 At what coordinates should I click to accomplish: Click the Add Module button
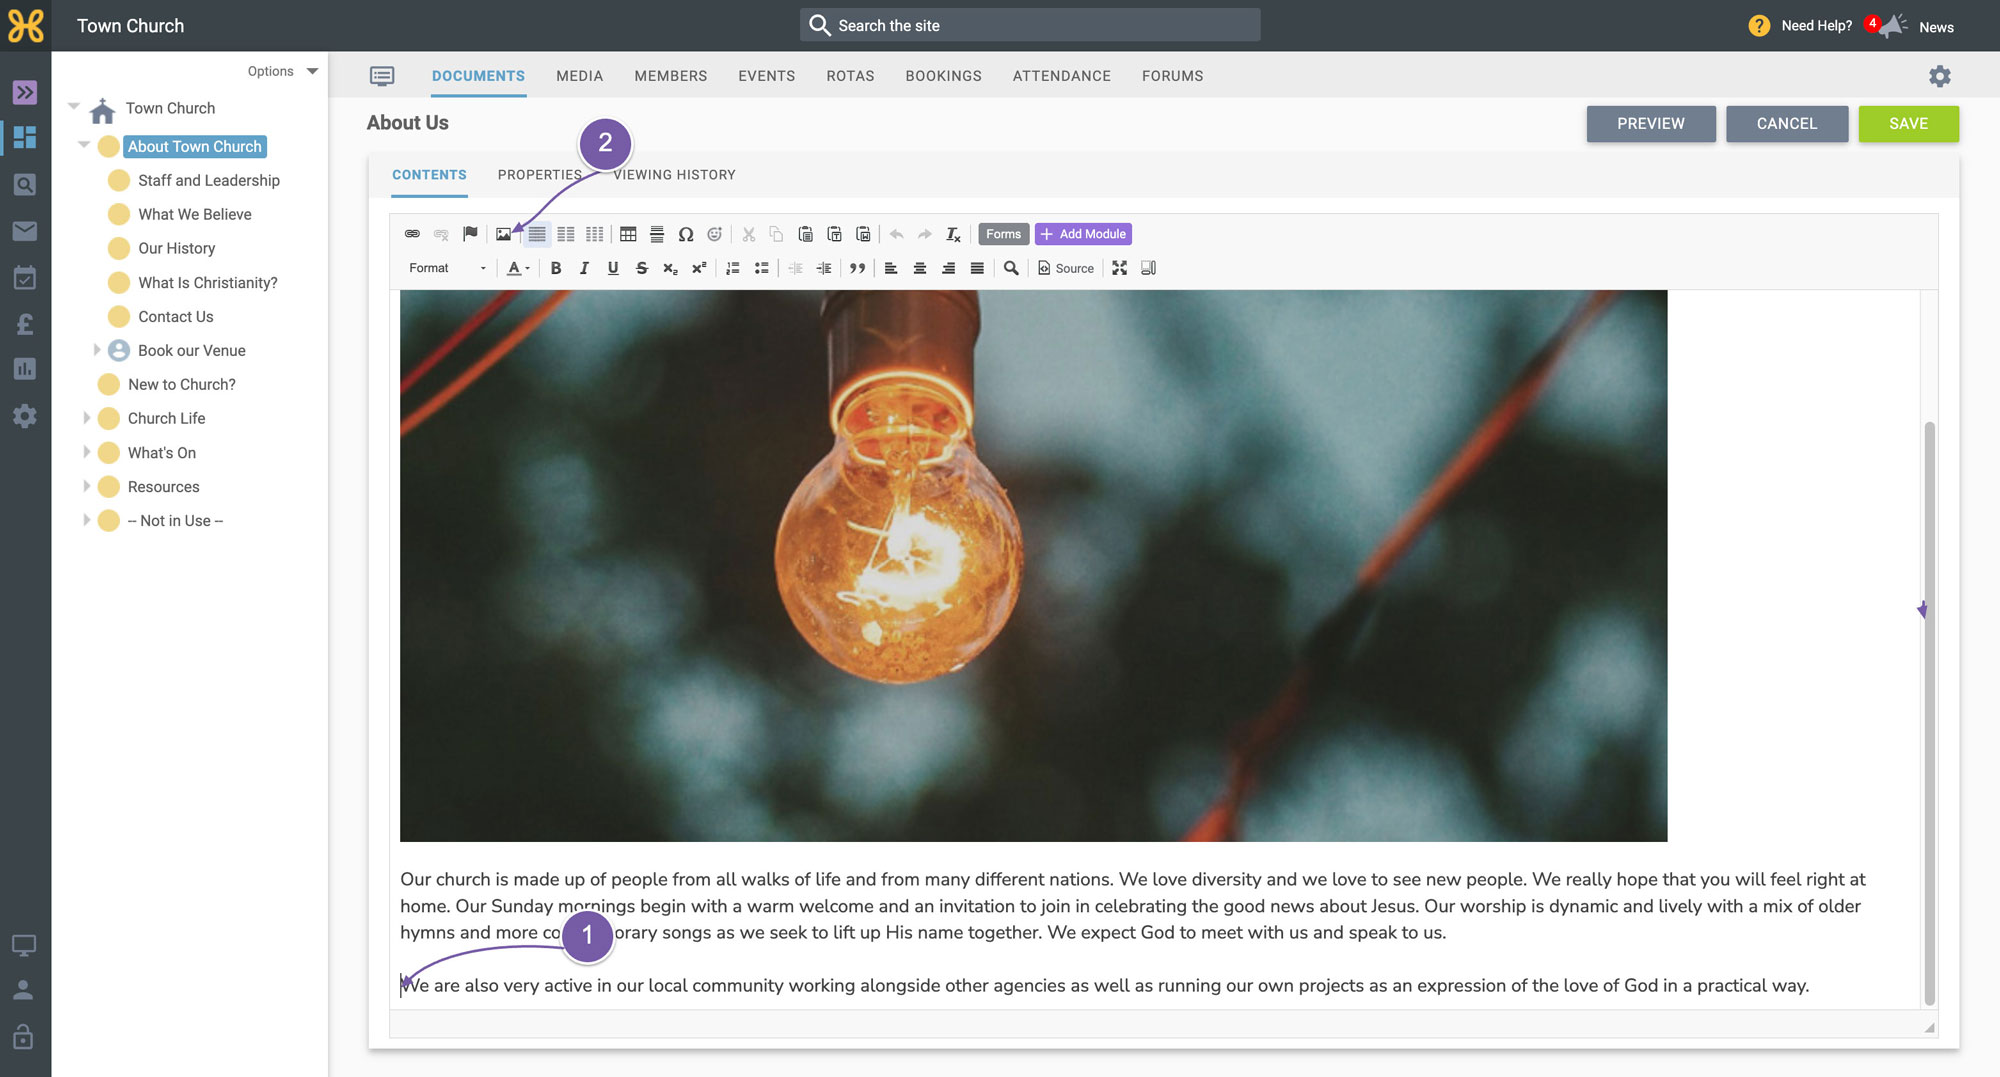pyautogui.click(x=1083, y=234)
